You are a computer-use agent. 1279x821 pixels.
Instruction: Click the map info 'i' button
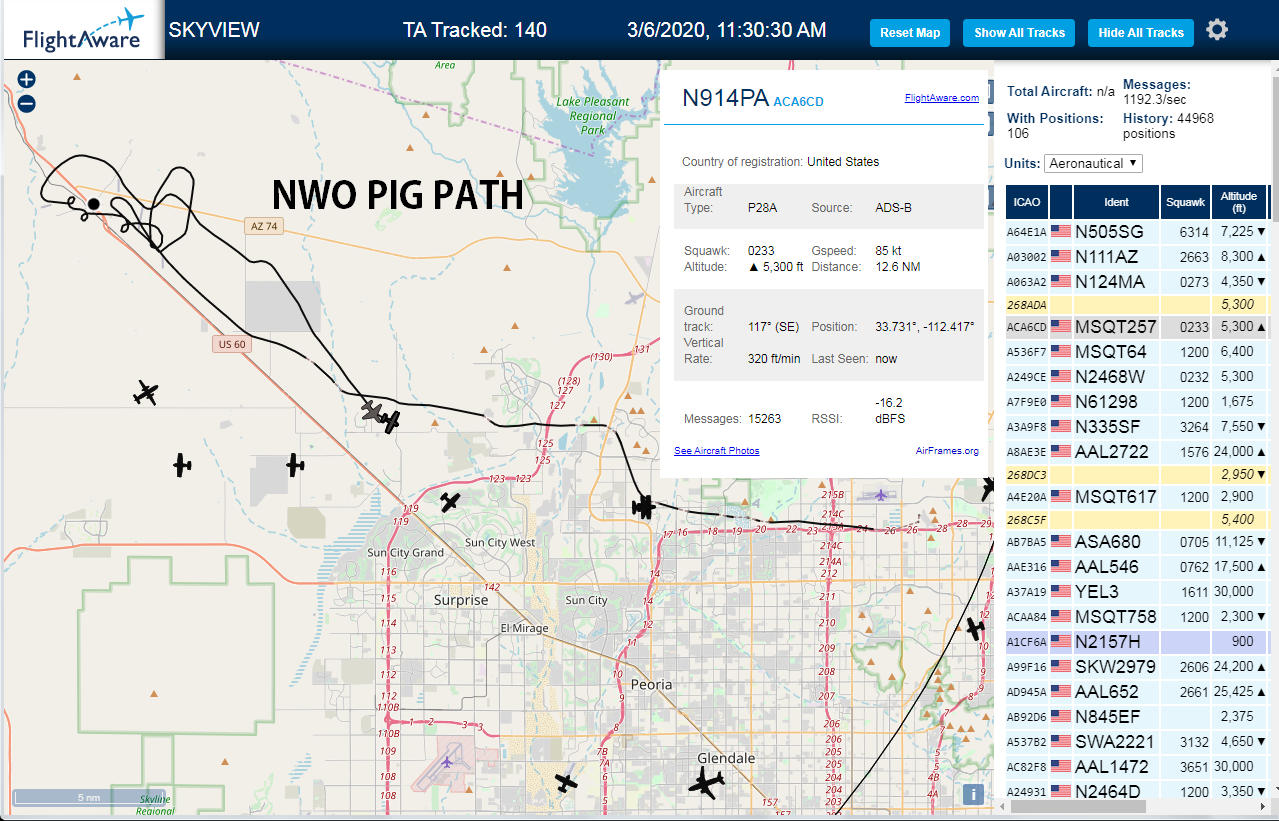pyautogui.click(x=973, y=794)
